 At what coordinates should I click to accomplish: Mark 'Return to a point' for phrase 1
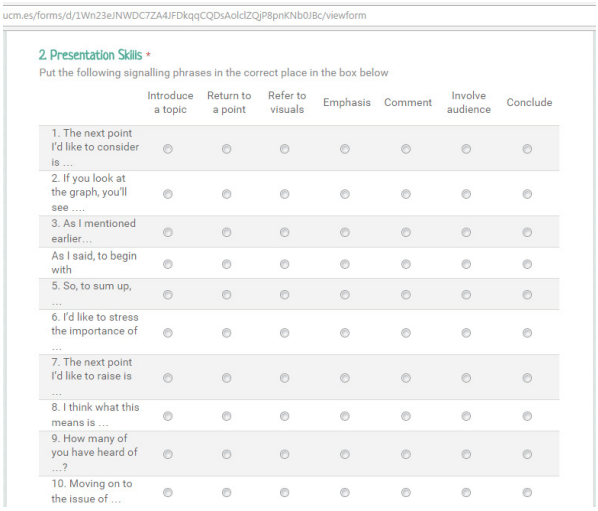[227, 149]
